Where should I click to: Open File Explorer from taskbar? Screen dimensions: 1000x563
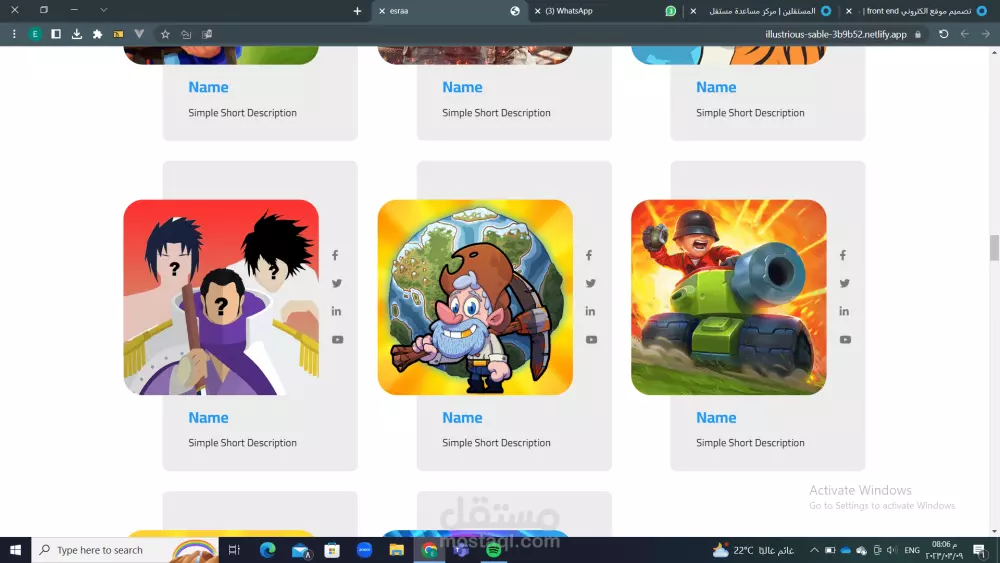[397, 550]
